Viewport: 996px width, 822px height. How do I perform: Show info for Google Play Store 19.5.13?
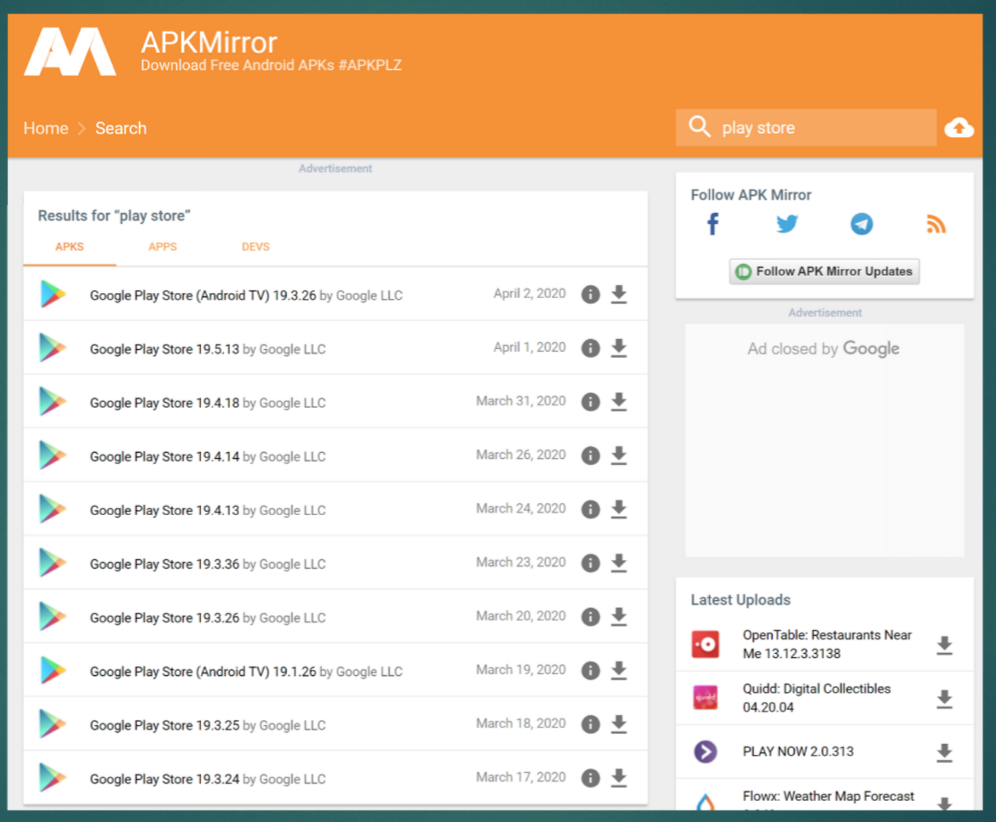(591, 348)
